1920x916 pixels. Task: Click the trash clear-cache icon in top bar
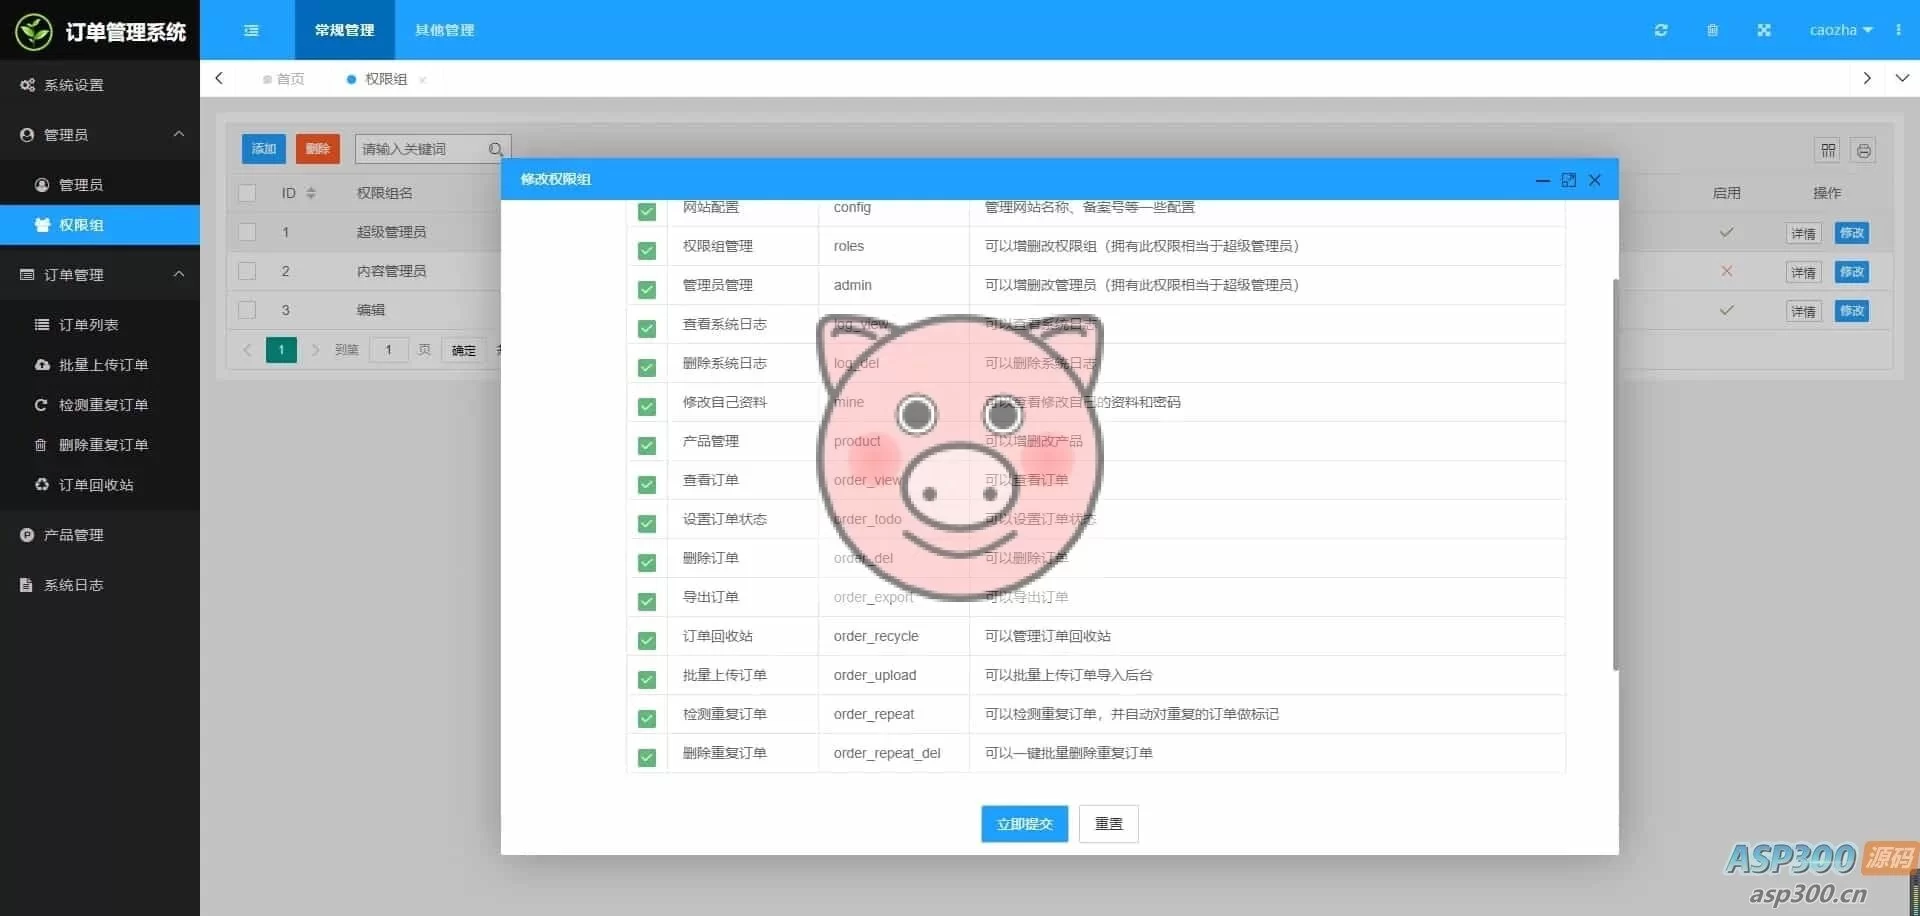point(1712,30)
